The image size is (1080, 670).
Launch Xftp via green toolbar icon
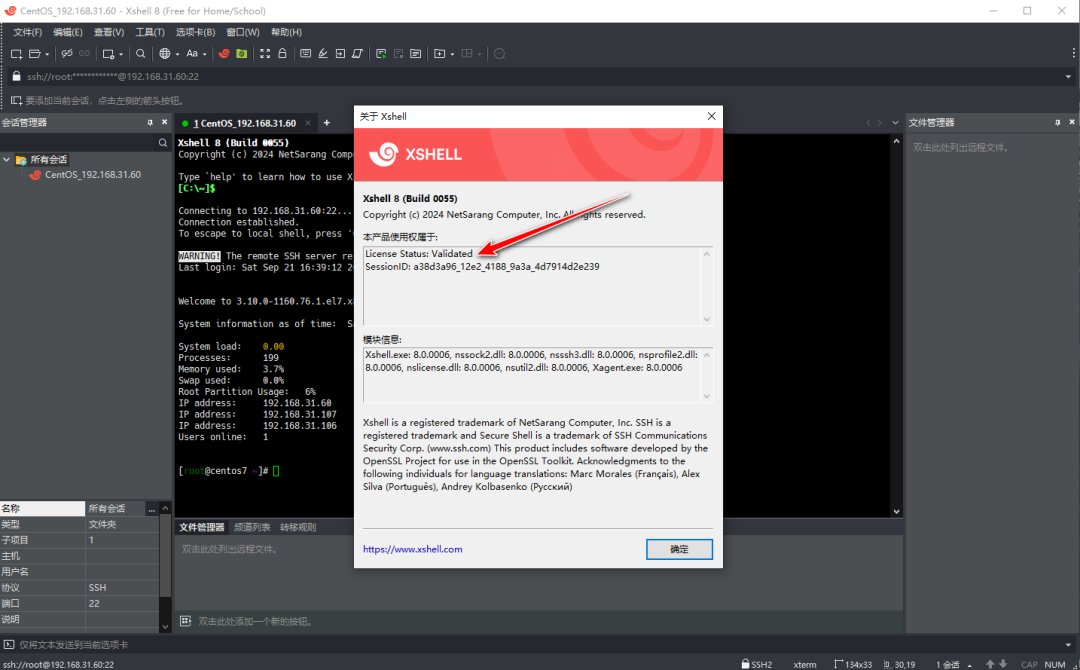(x=242, y=54)
